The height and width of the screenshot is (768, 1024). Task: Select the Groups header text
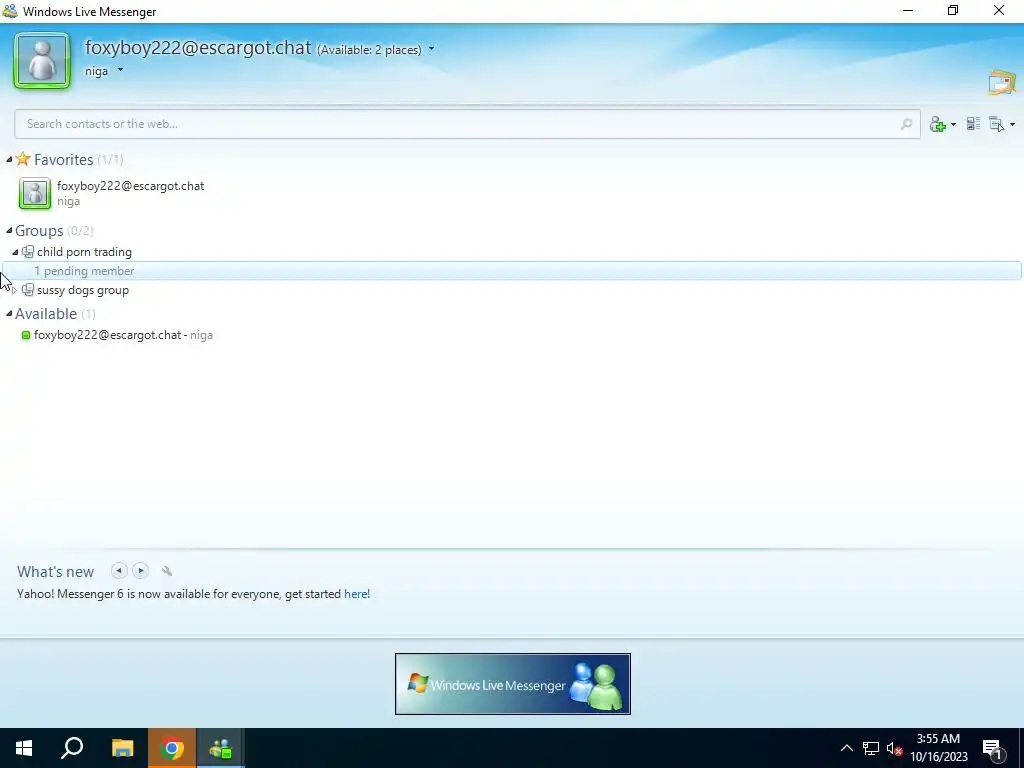39,231
